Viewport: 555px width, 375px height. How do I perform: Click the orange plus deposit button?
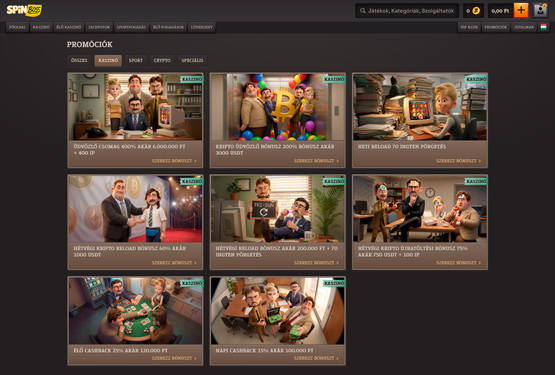pos(521,11)
